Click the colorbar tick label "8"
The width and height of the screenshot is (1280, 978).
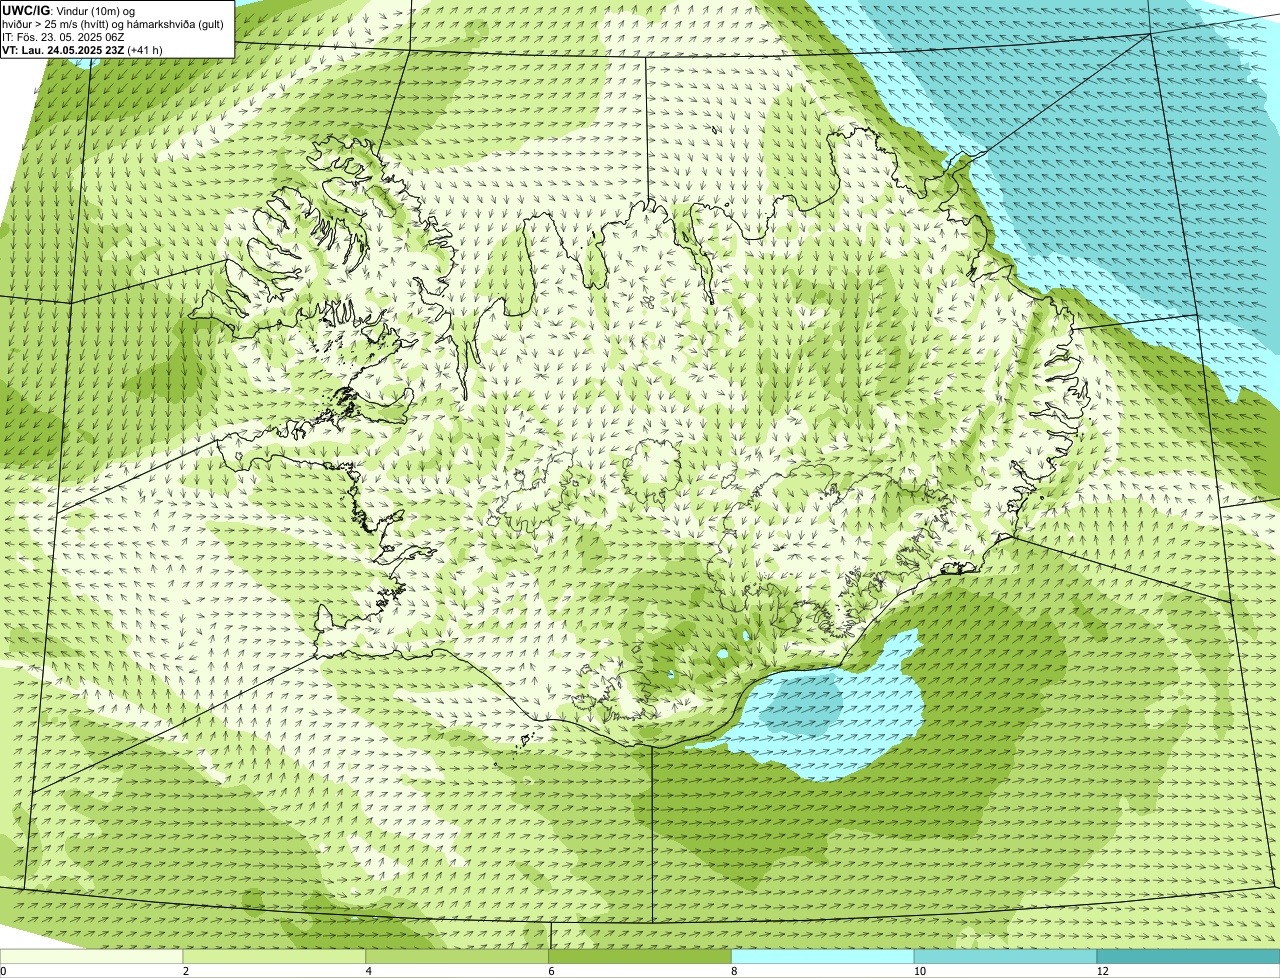tap(734, 971)
